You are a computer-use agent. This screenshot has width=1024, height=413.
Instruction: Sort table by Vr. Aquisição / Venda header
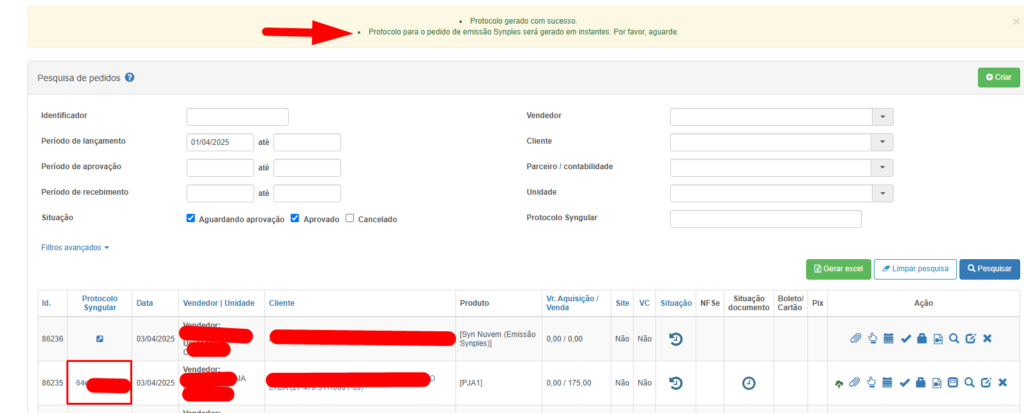click(x=572, y=303)
